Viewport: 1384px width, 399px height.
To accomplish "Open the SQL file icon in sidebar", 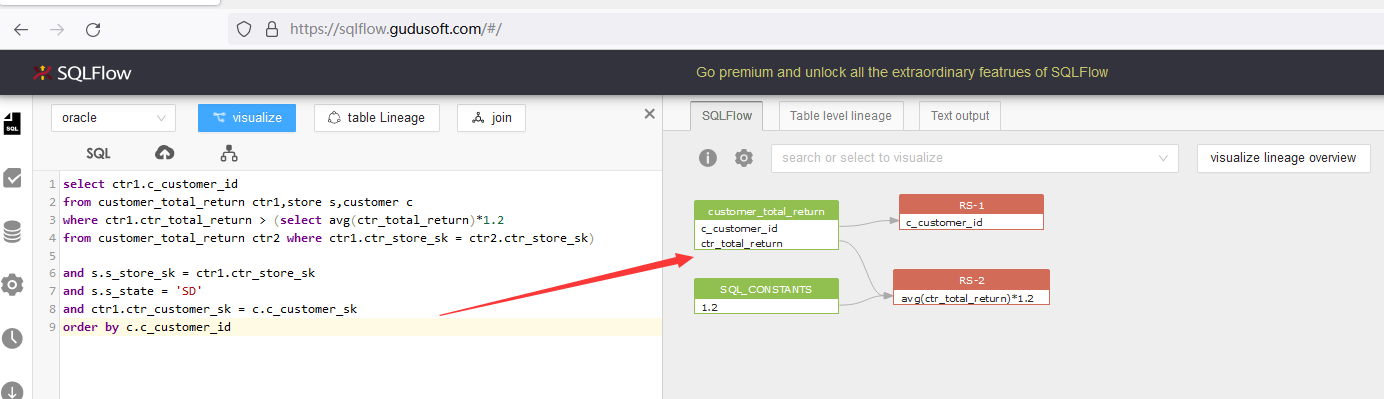I will pos(12,123).
